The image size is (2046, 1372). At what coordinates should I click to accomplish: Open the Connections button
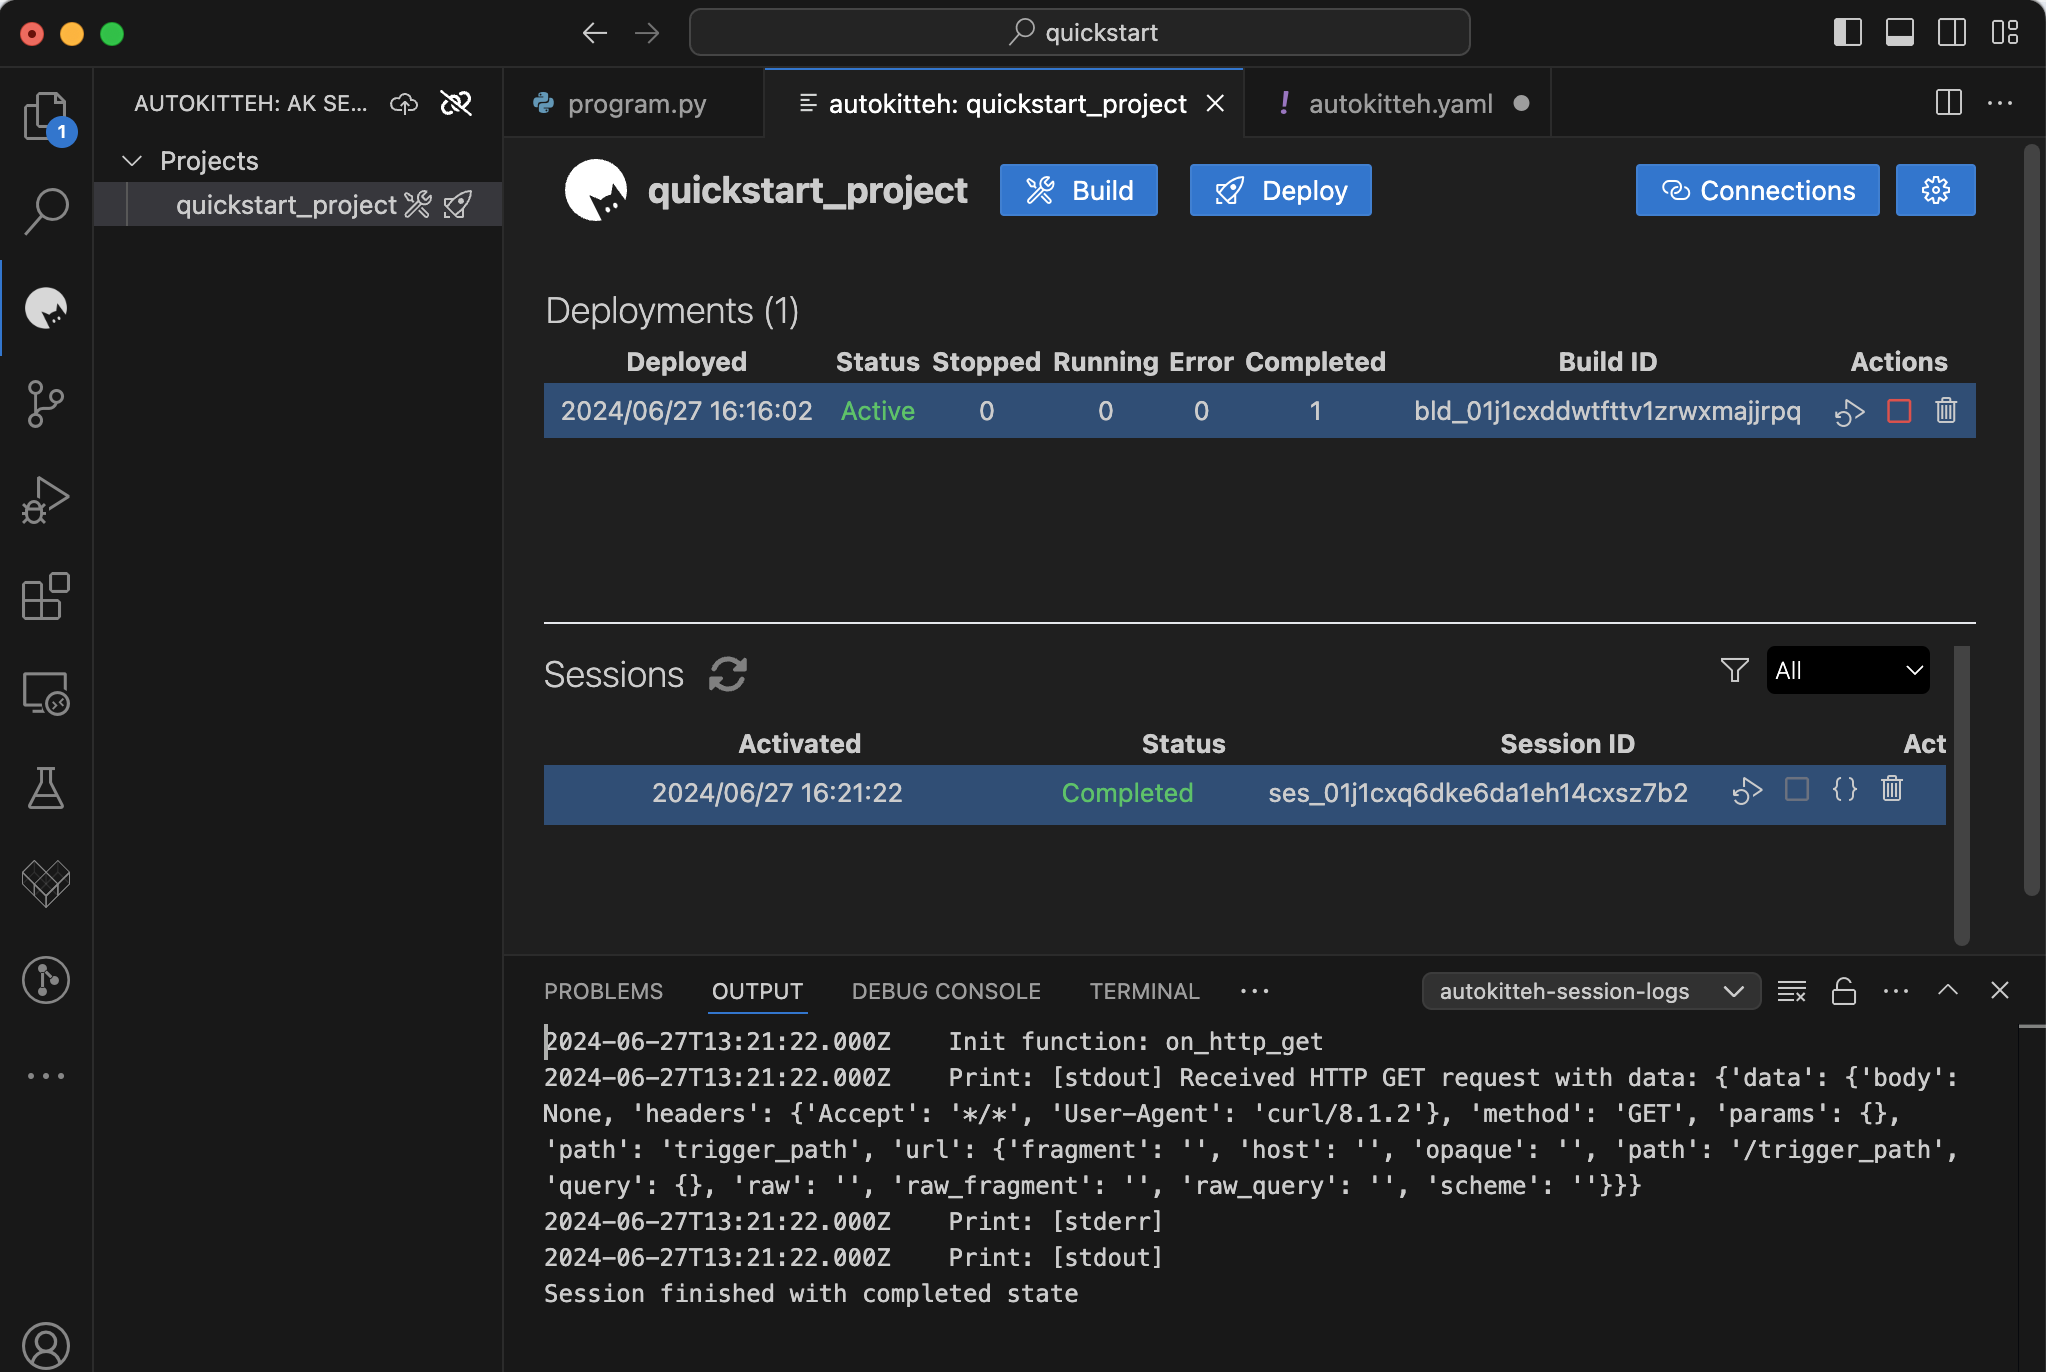pyautogui.click(x=1757, y=190)
